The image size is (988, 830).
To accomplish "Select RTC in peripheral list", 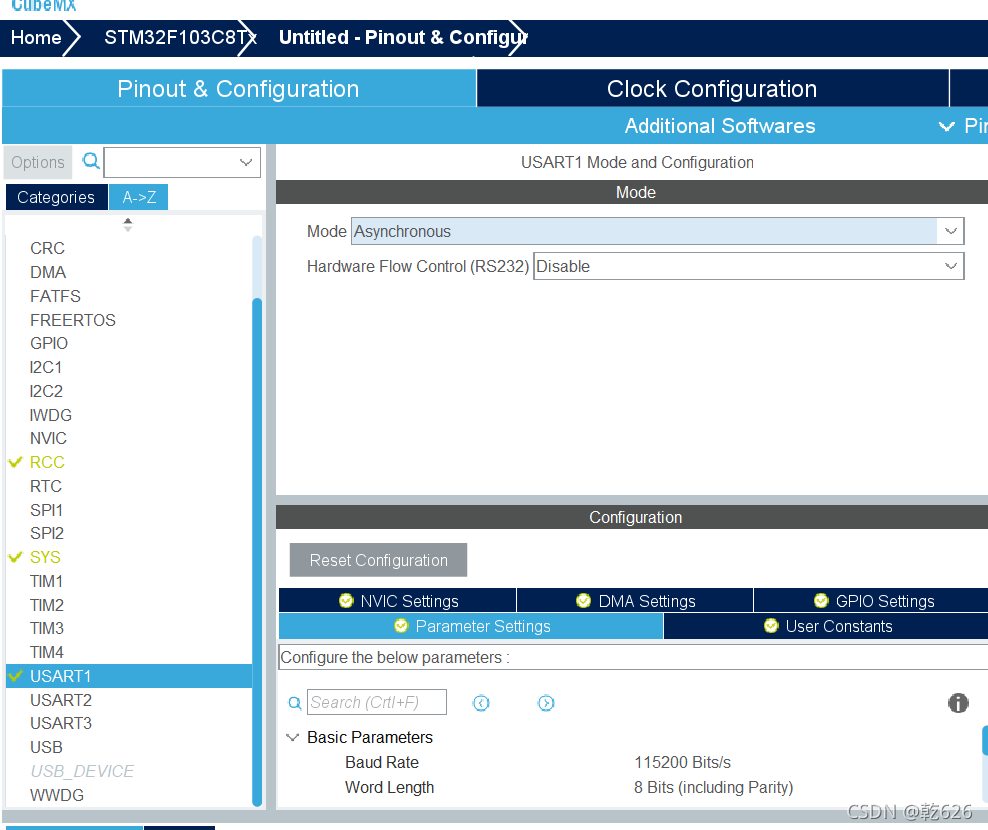I will [46, 487].
